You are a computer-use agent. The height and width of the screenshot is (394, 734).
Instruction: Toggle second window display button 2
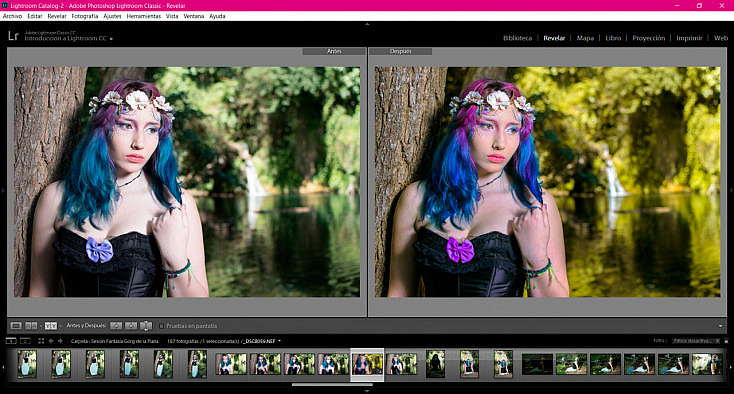[x=25, y=341]
